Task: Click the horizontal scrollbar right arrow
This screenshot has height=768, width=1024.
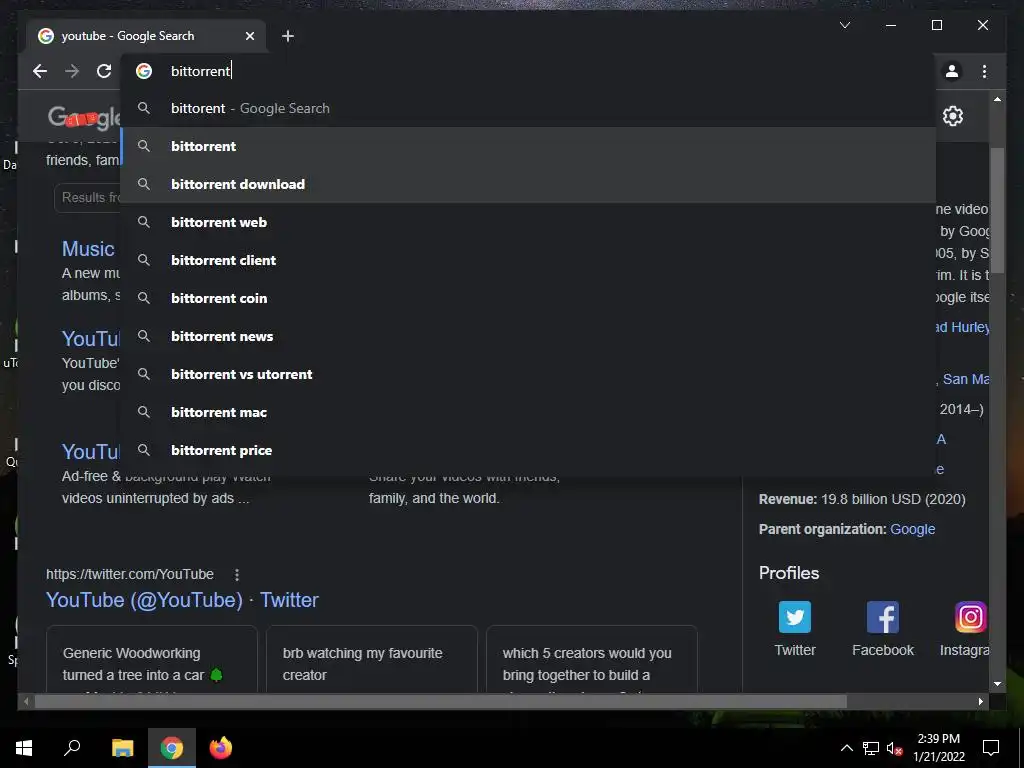Action: (980, 701)
